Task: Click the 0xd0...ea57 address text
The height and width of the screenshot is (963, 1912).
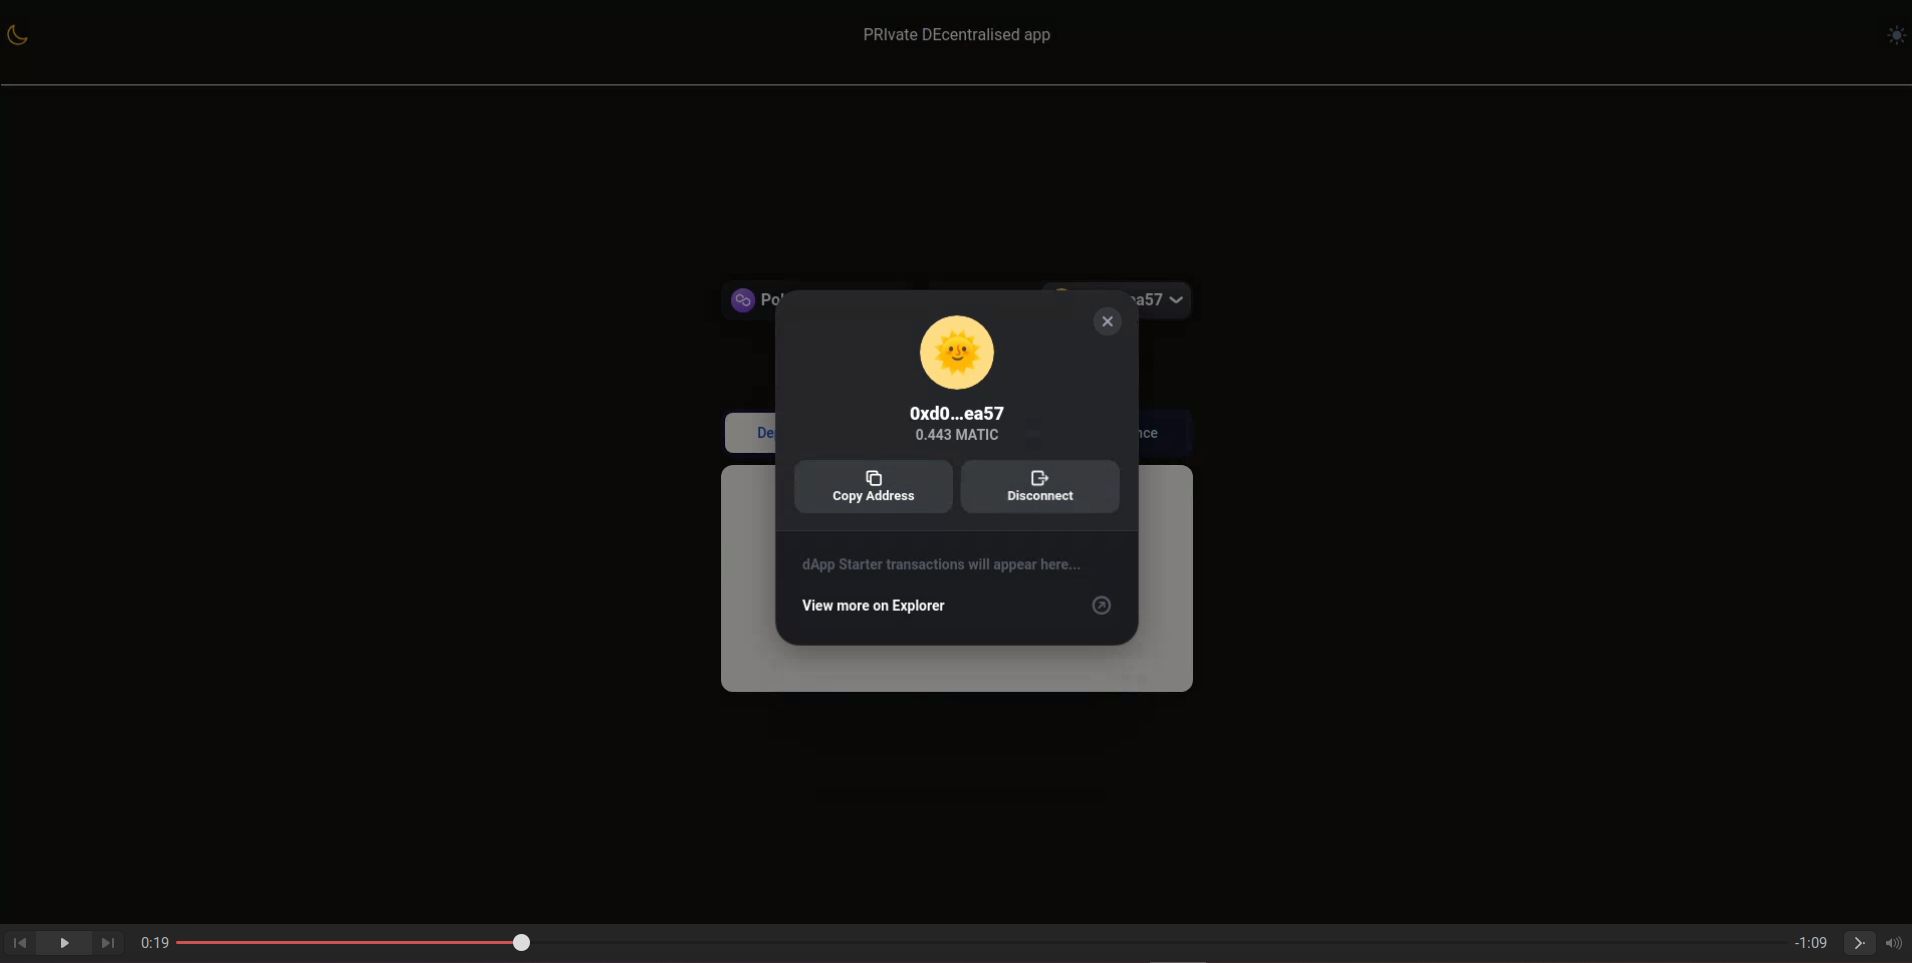Action: pyautogui.click(x=956, y=413)
